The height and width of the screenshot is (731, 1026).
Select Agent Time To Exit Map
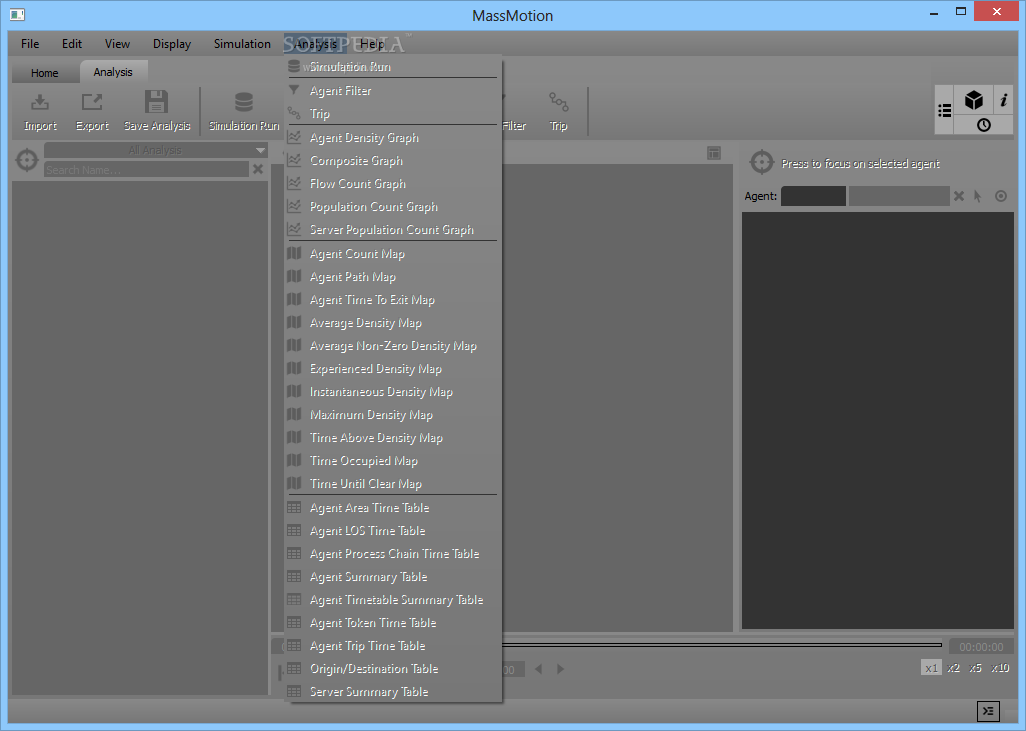[393, 300]
